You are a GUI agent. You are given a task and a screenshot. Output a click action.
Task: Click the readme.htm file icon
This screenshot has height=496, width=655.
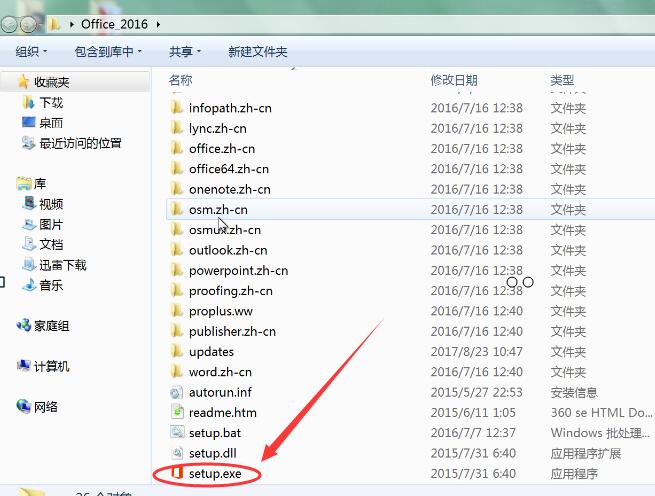click(x=176, y=412)
